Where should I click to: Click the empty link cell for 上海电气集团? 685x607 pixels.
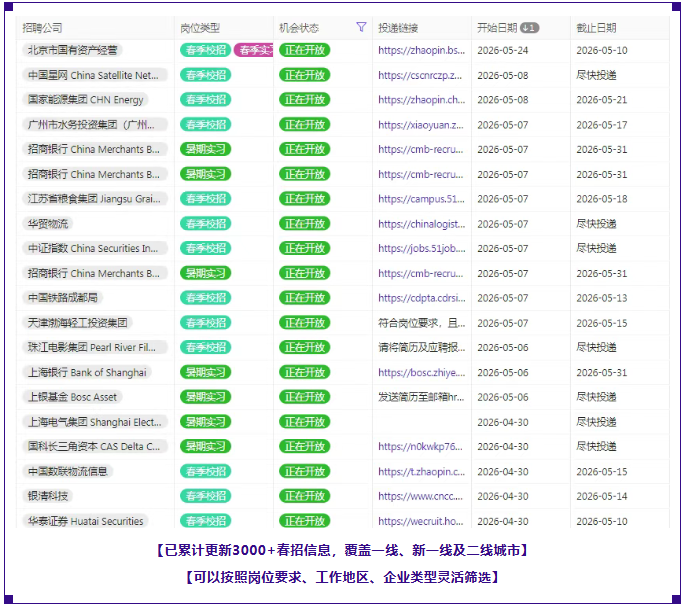pyautogui.click(x=422, y=422)
